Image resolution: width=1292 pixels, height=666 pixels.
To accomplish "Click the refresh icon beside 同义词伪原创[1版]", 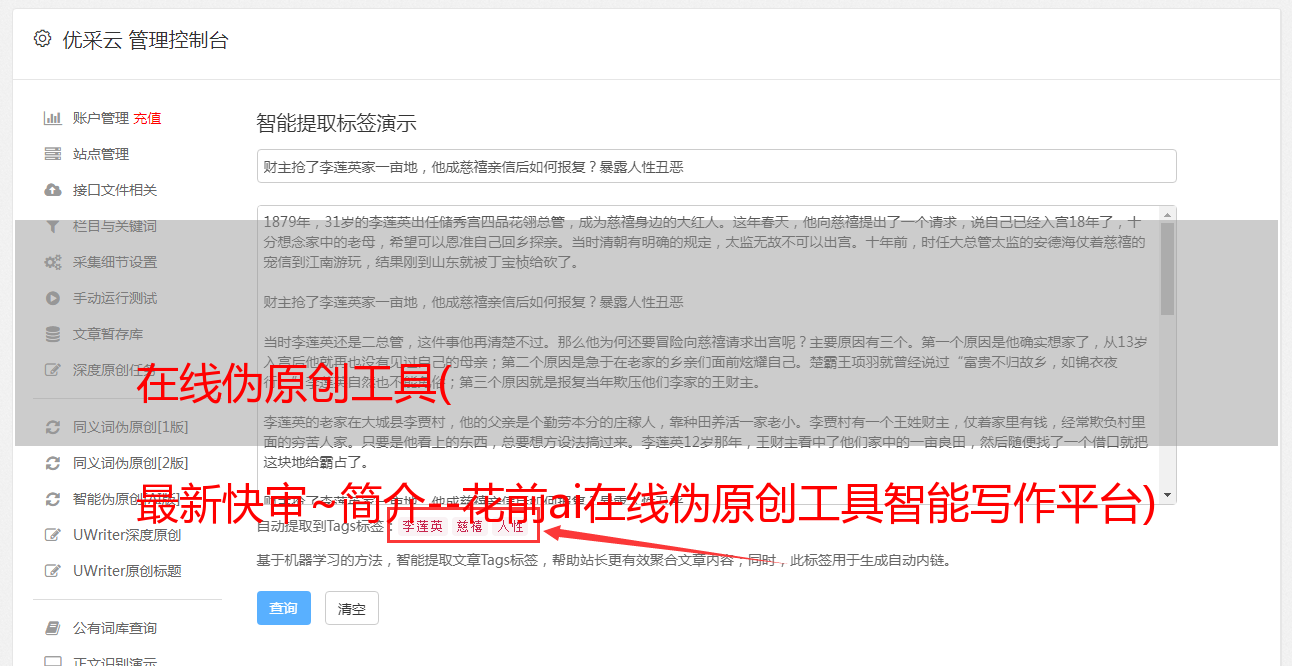I will tap(53, 427).
